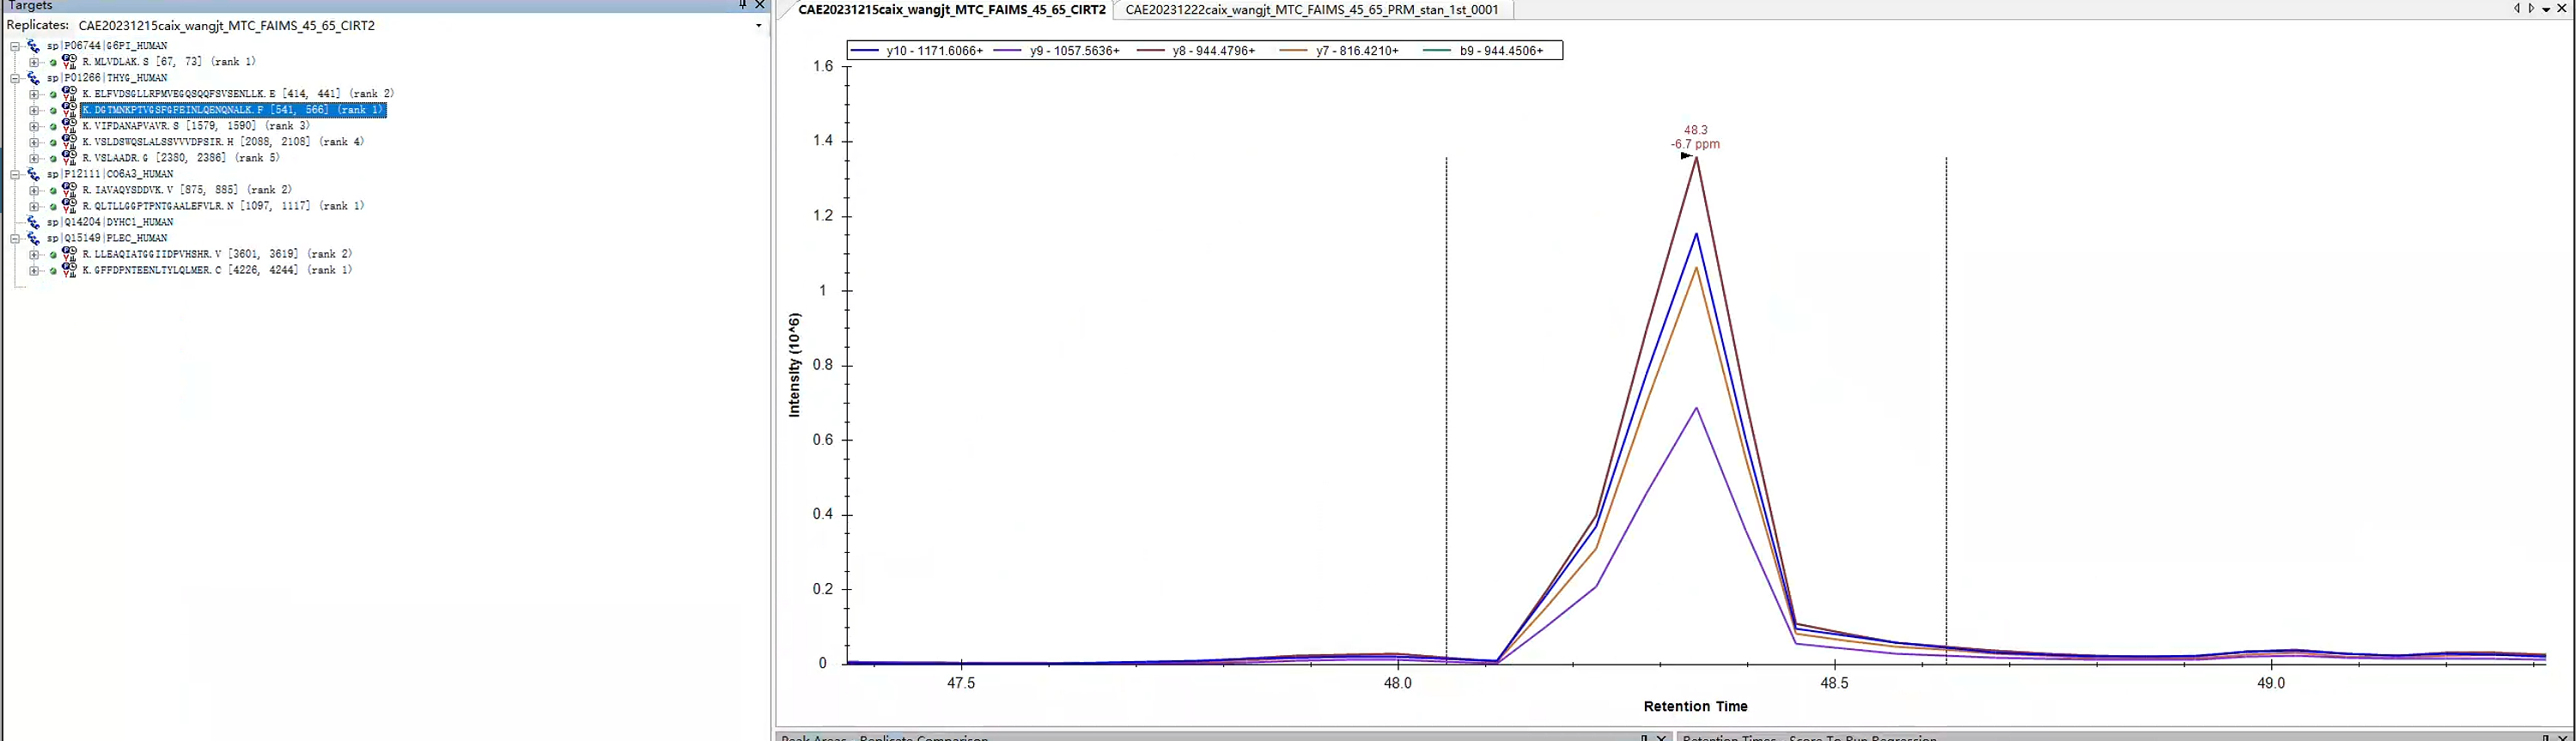Collapse the CO6A3_HUMAN protein node
Screen dimensions: 2576x741
(15, 174)
